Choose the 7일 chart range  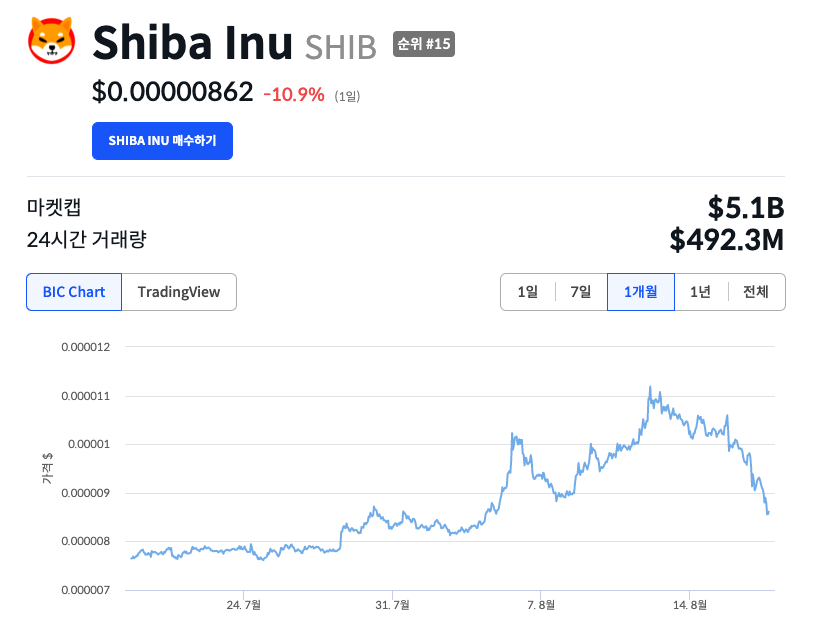(580, 292)
